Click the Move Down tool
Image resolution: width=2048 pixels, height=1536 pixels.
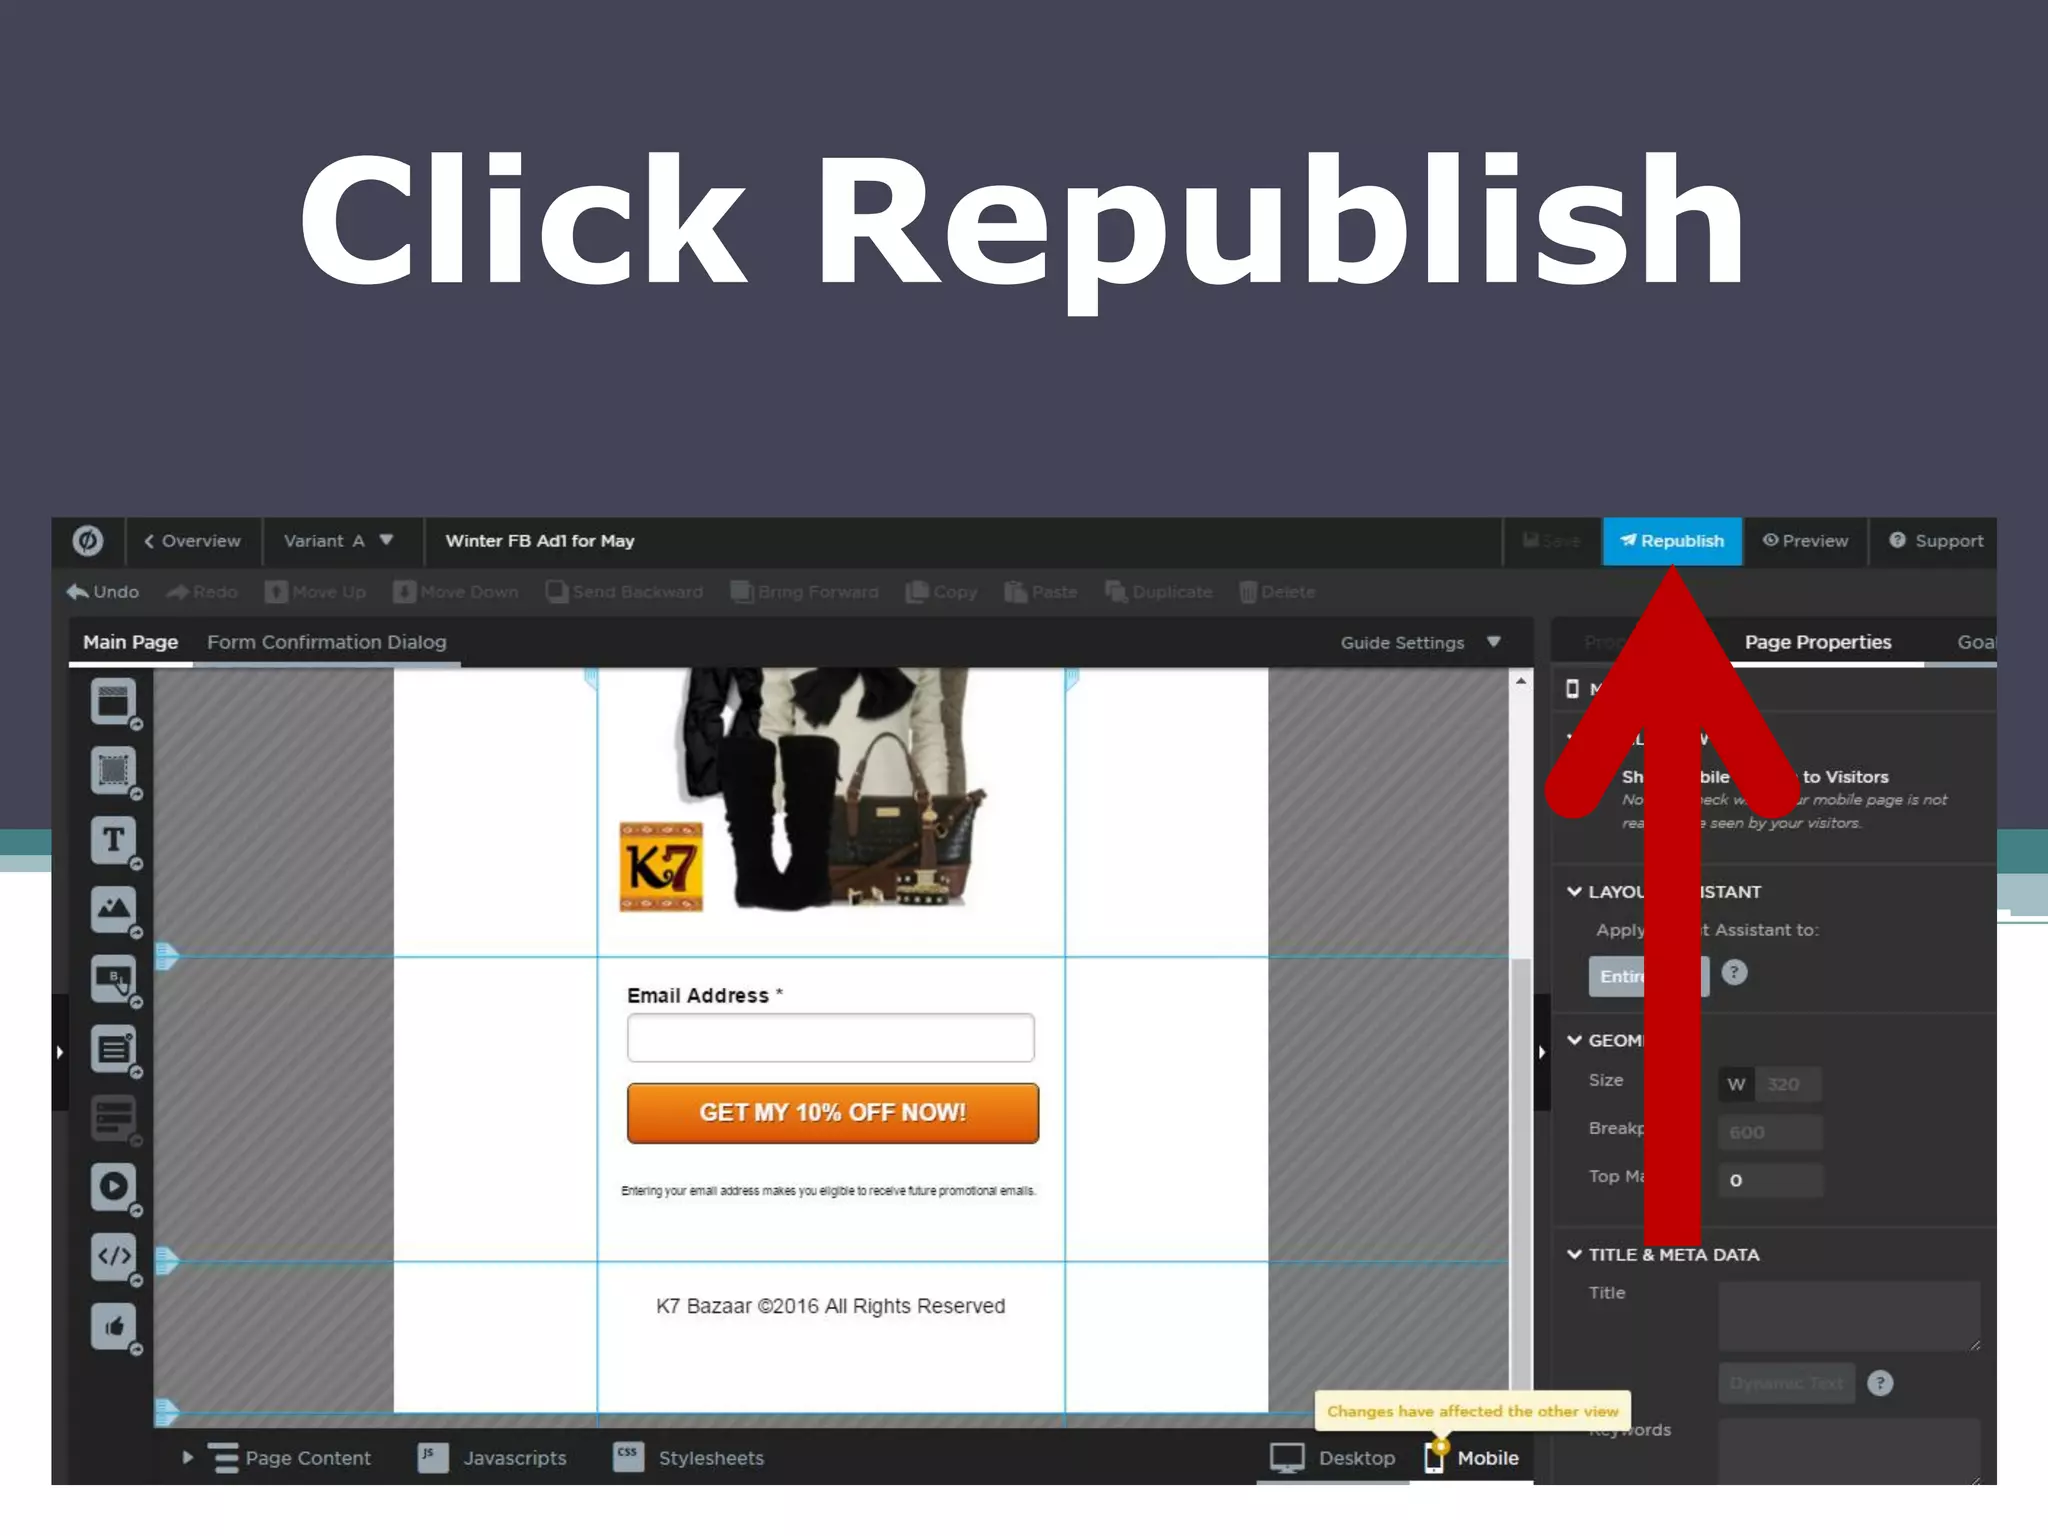[x=456, y=592]
